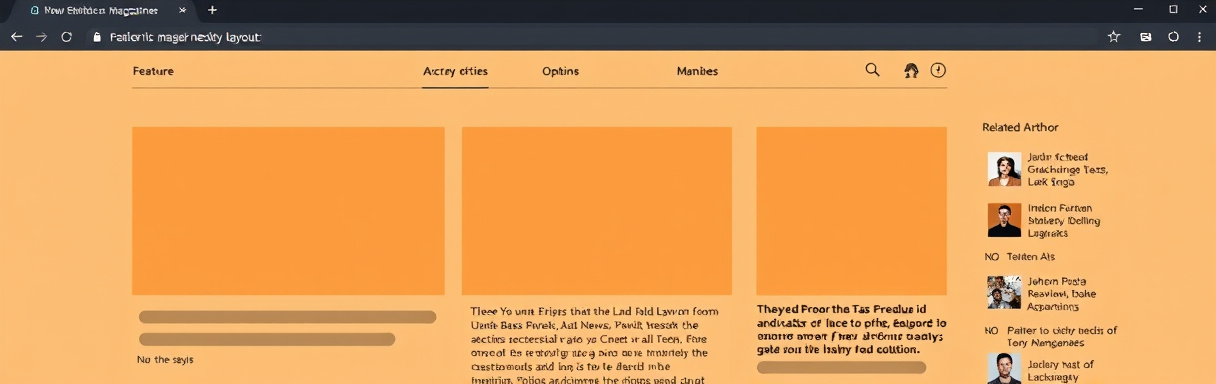The height and width of the screenshot is (384, 1216).
Task: Click the second related author's avatar on orange
Action: tap(1004, 220)
